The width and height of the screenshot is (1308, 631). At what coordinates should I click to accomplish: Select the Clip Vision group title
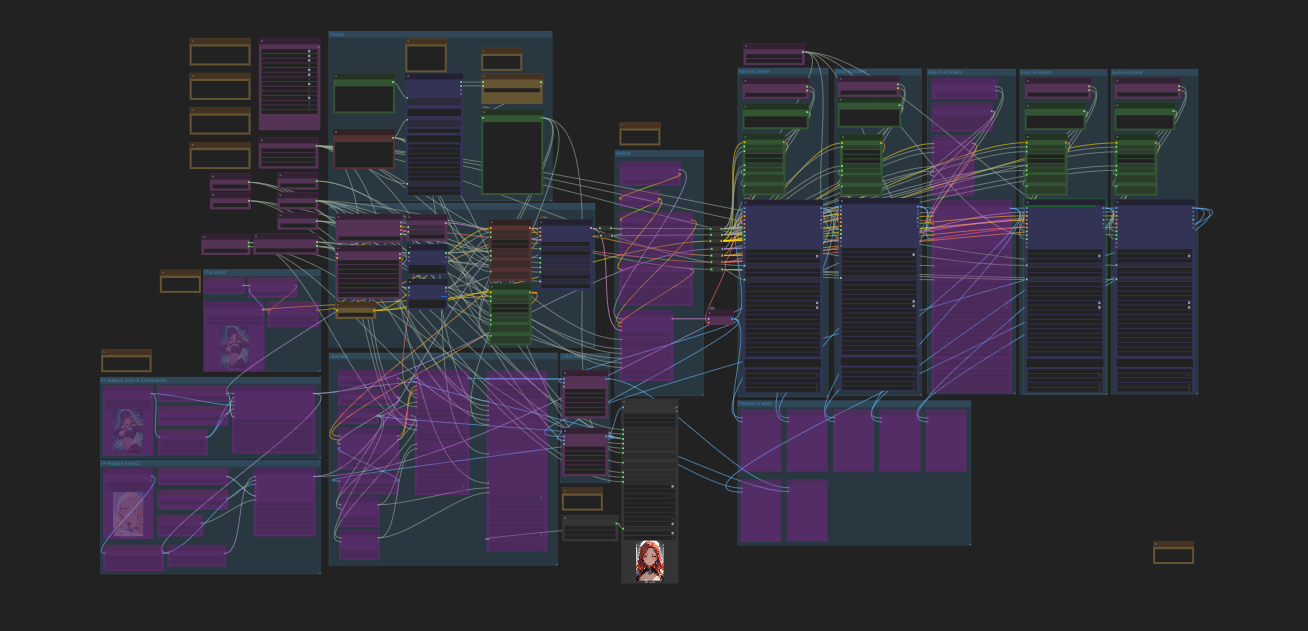pyautogui.click(x=215, y=272)
